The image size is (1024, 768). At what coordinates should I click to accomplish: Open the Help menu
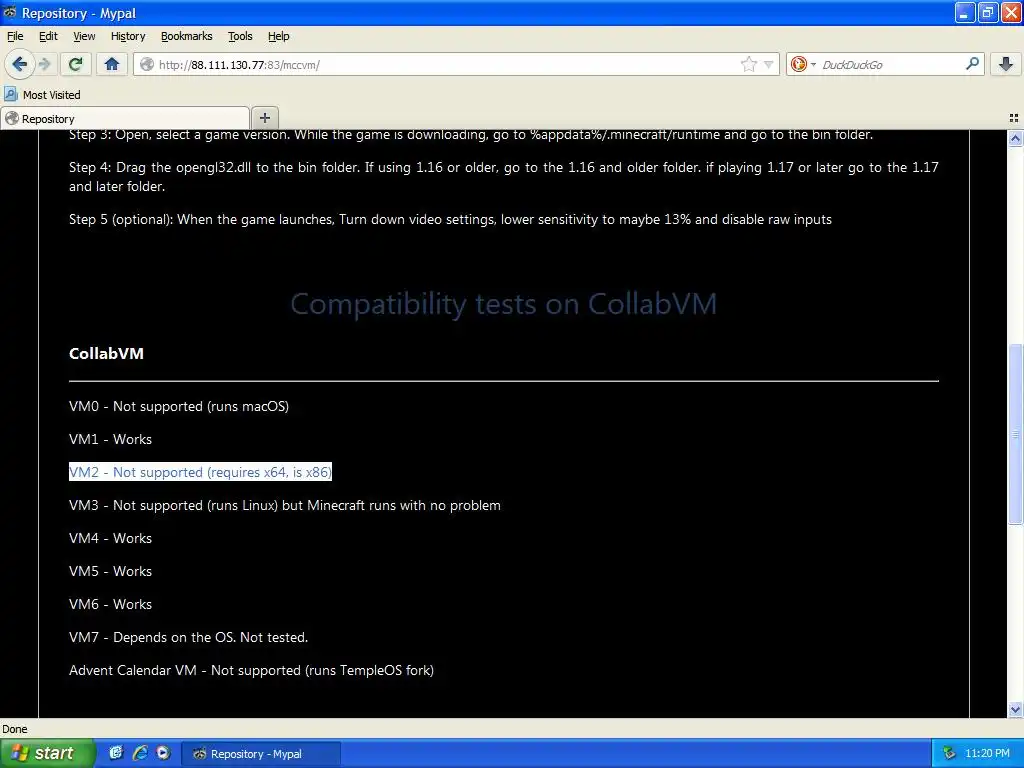coord(279,36)
